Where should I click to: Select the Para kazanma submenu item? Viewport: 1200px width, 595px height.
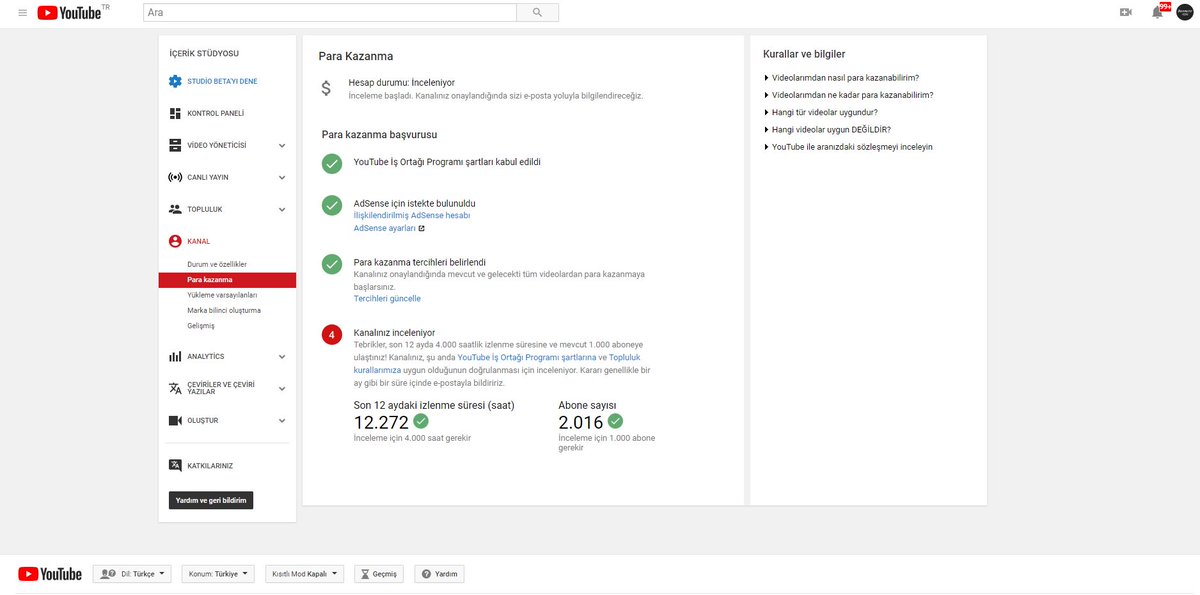tap(227, 280)
